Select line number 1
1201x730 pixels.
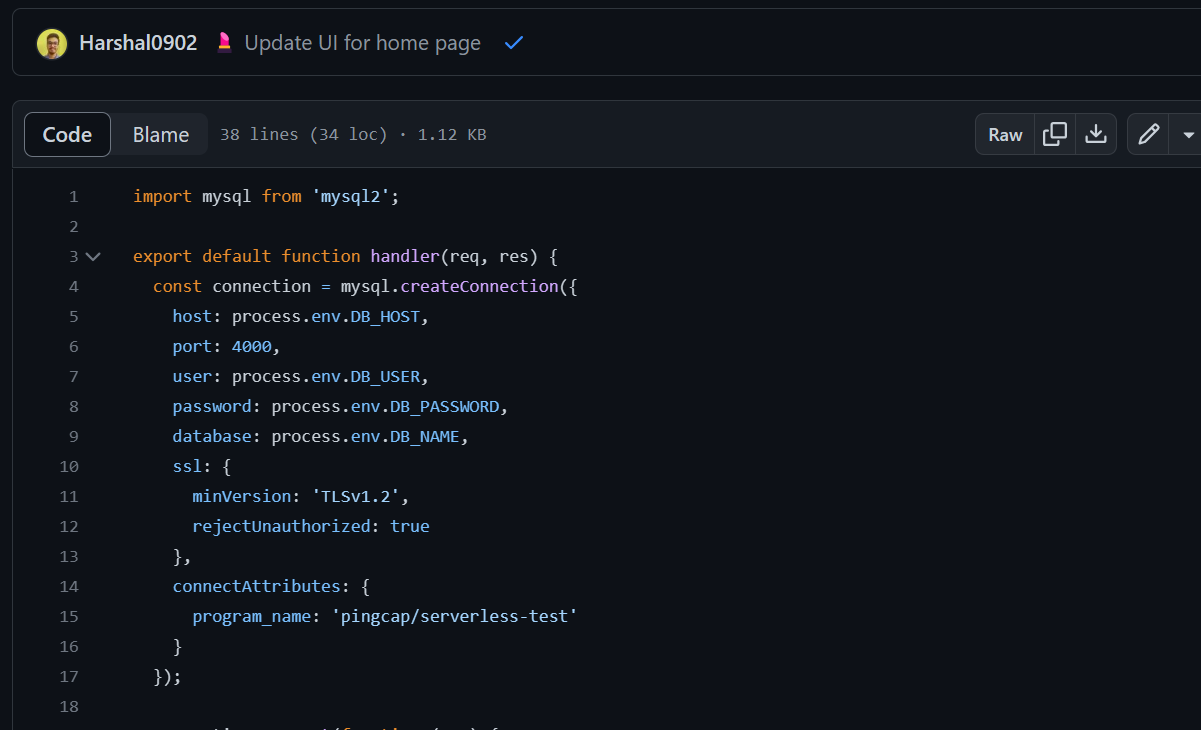pyautogui.click(x=73, y=196)
